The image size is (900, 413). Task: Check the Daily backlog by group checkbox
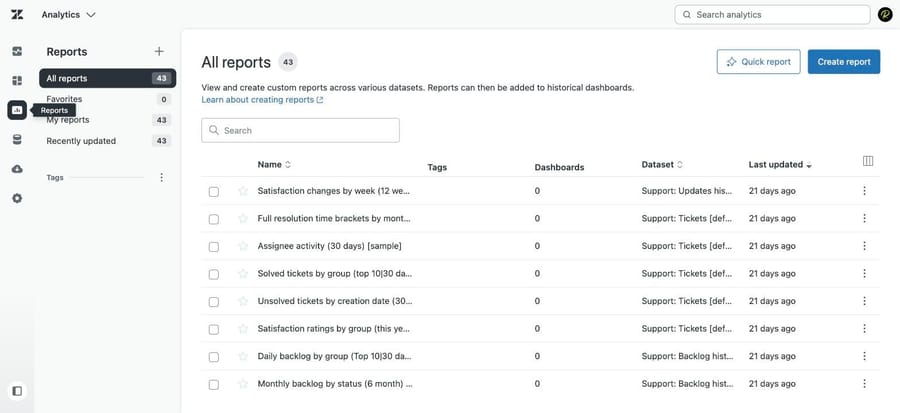[214, 357]
